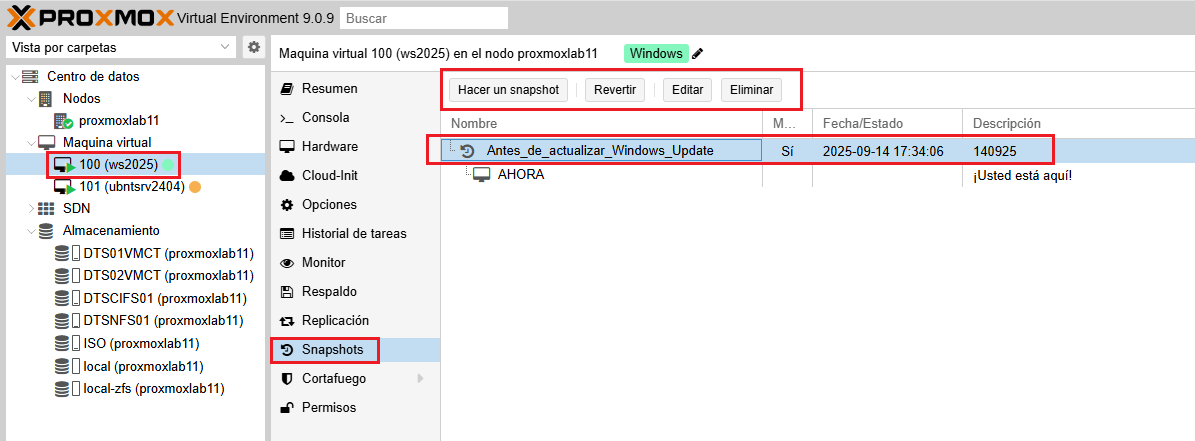
Task: Open the Snapshots tab
Action: point(355,350)
